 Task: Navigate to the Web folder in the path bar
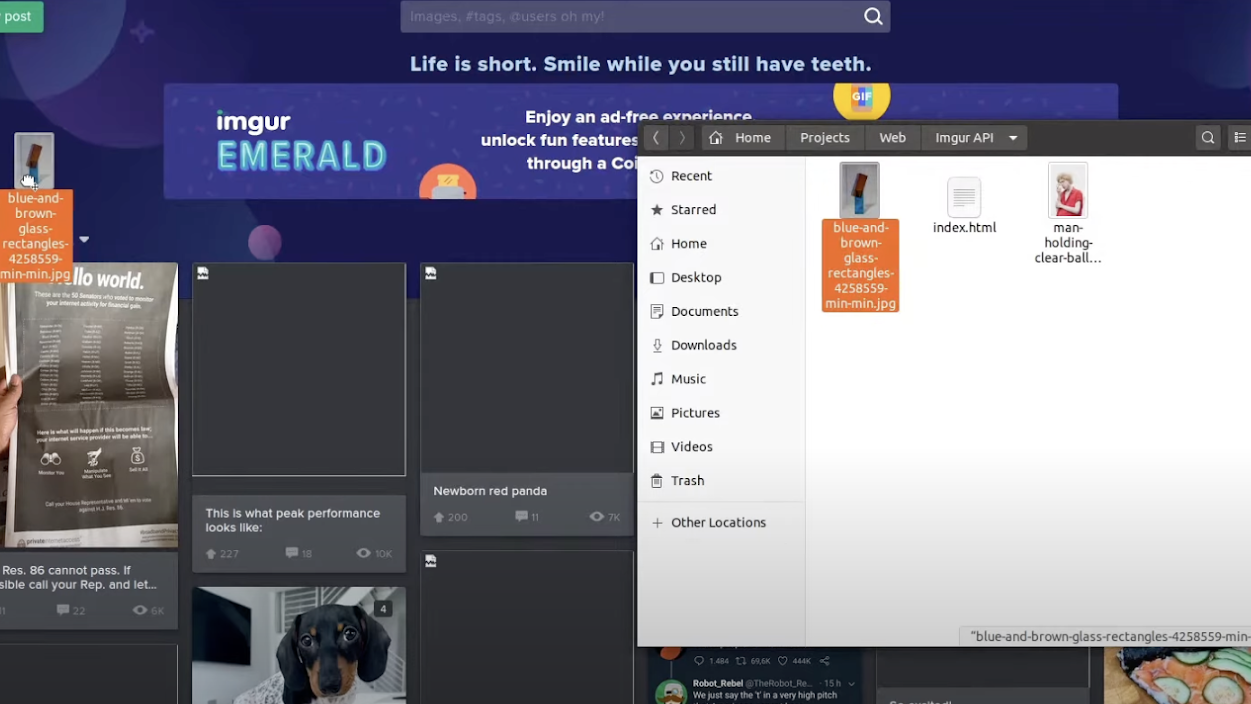[892, 137]
